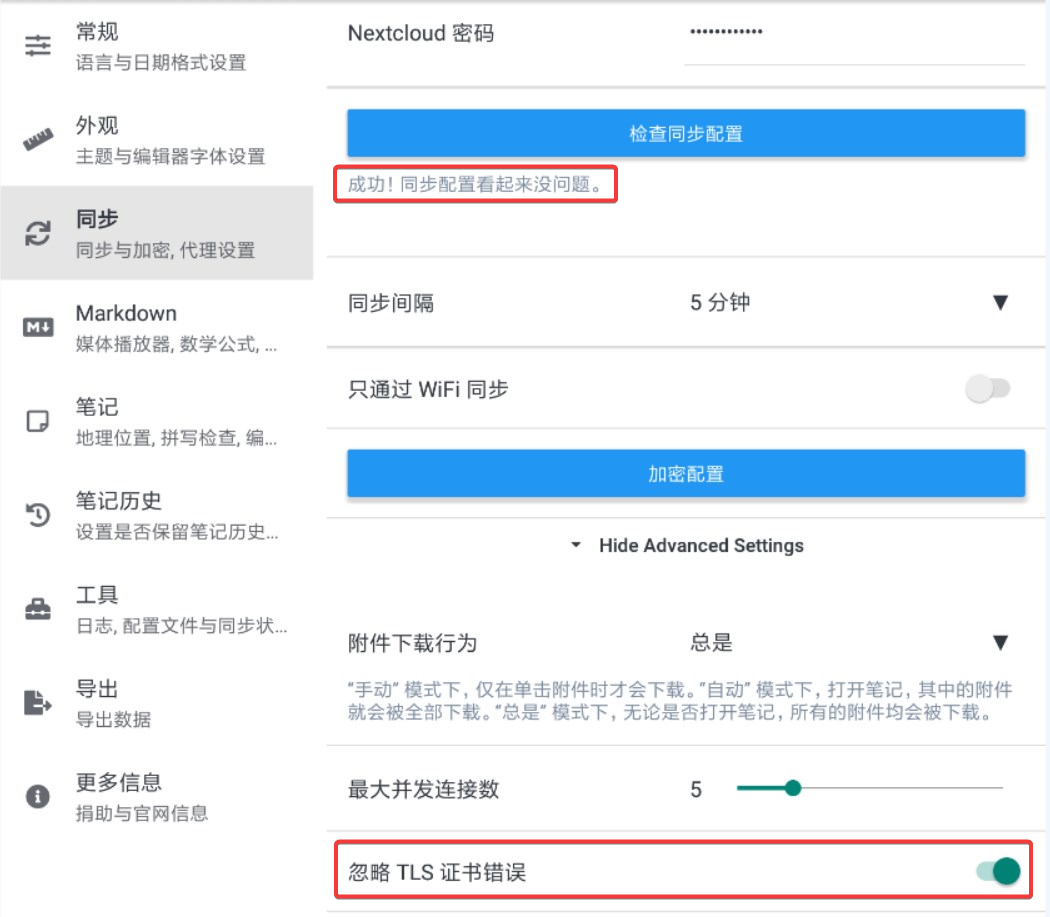Click the toolbox icon next to 工具
Viewport: 1050px width, 917px height.
[x=38, y=608]
